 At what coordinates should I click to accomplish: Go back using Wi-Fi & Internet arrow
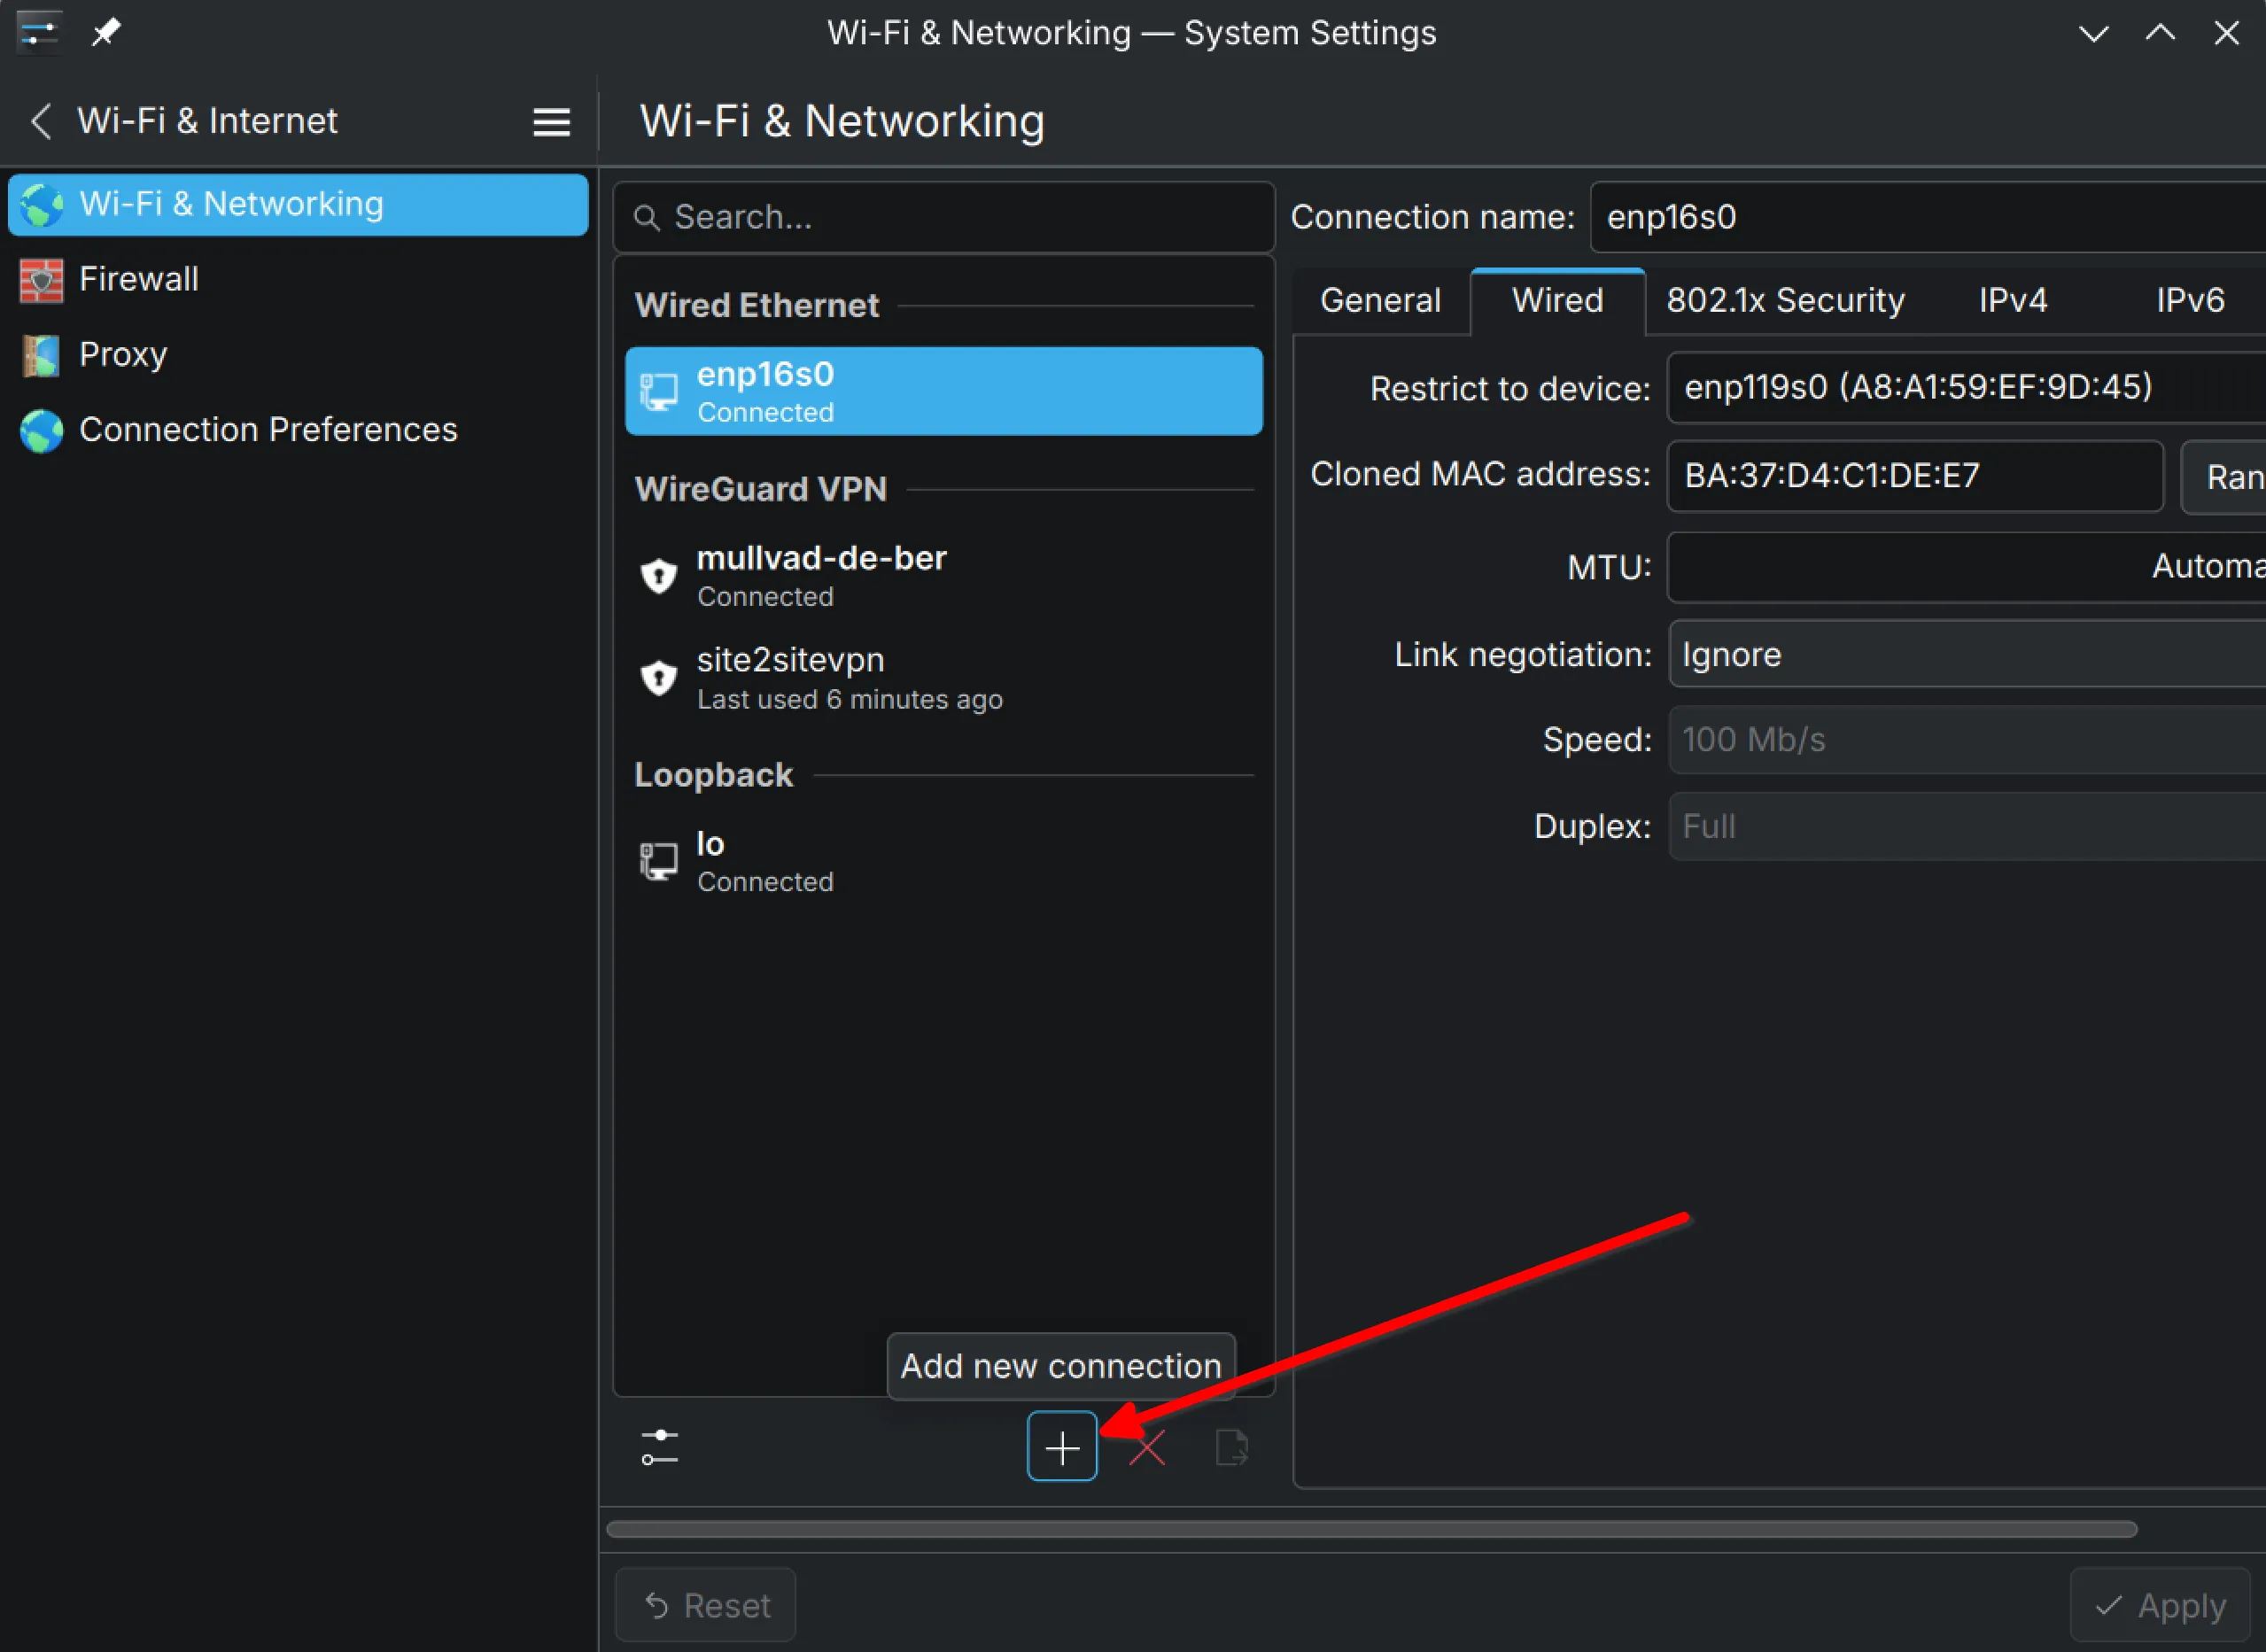pos(41,121)
